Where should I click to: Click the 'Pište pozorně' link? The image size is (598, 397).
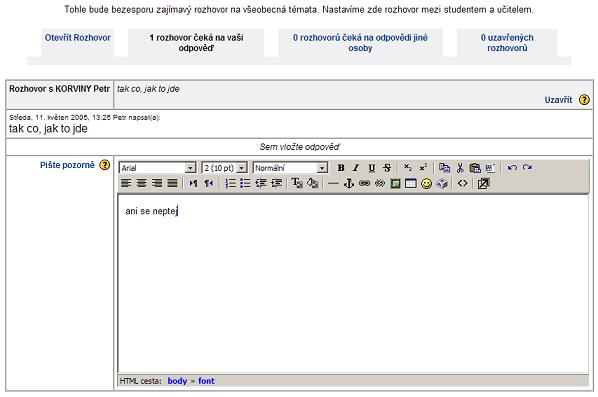click(x=67, y=165)
